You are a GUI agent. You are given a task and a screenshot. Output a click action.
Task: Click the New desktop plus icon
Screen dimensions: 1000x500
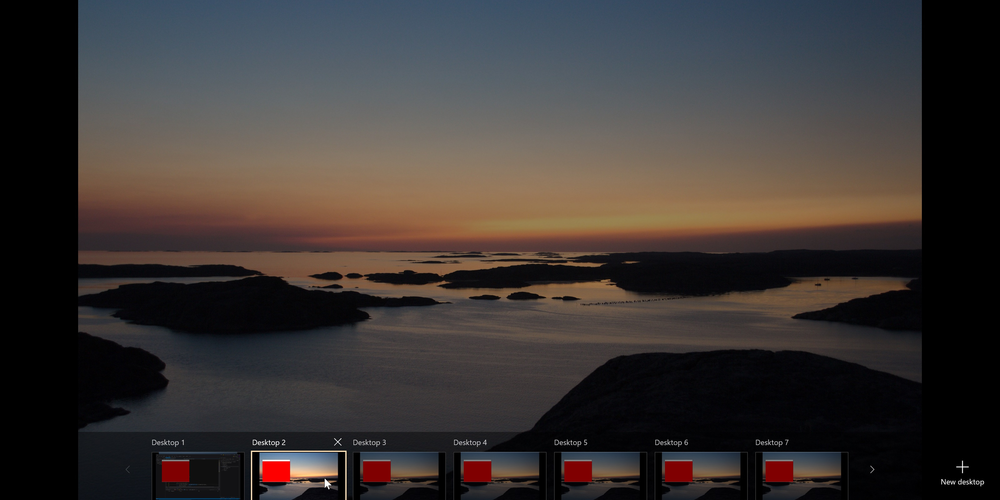coord(962,467)
